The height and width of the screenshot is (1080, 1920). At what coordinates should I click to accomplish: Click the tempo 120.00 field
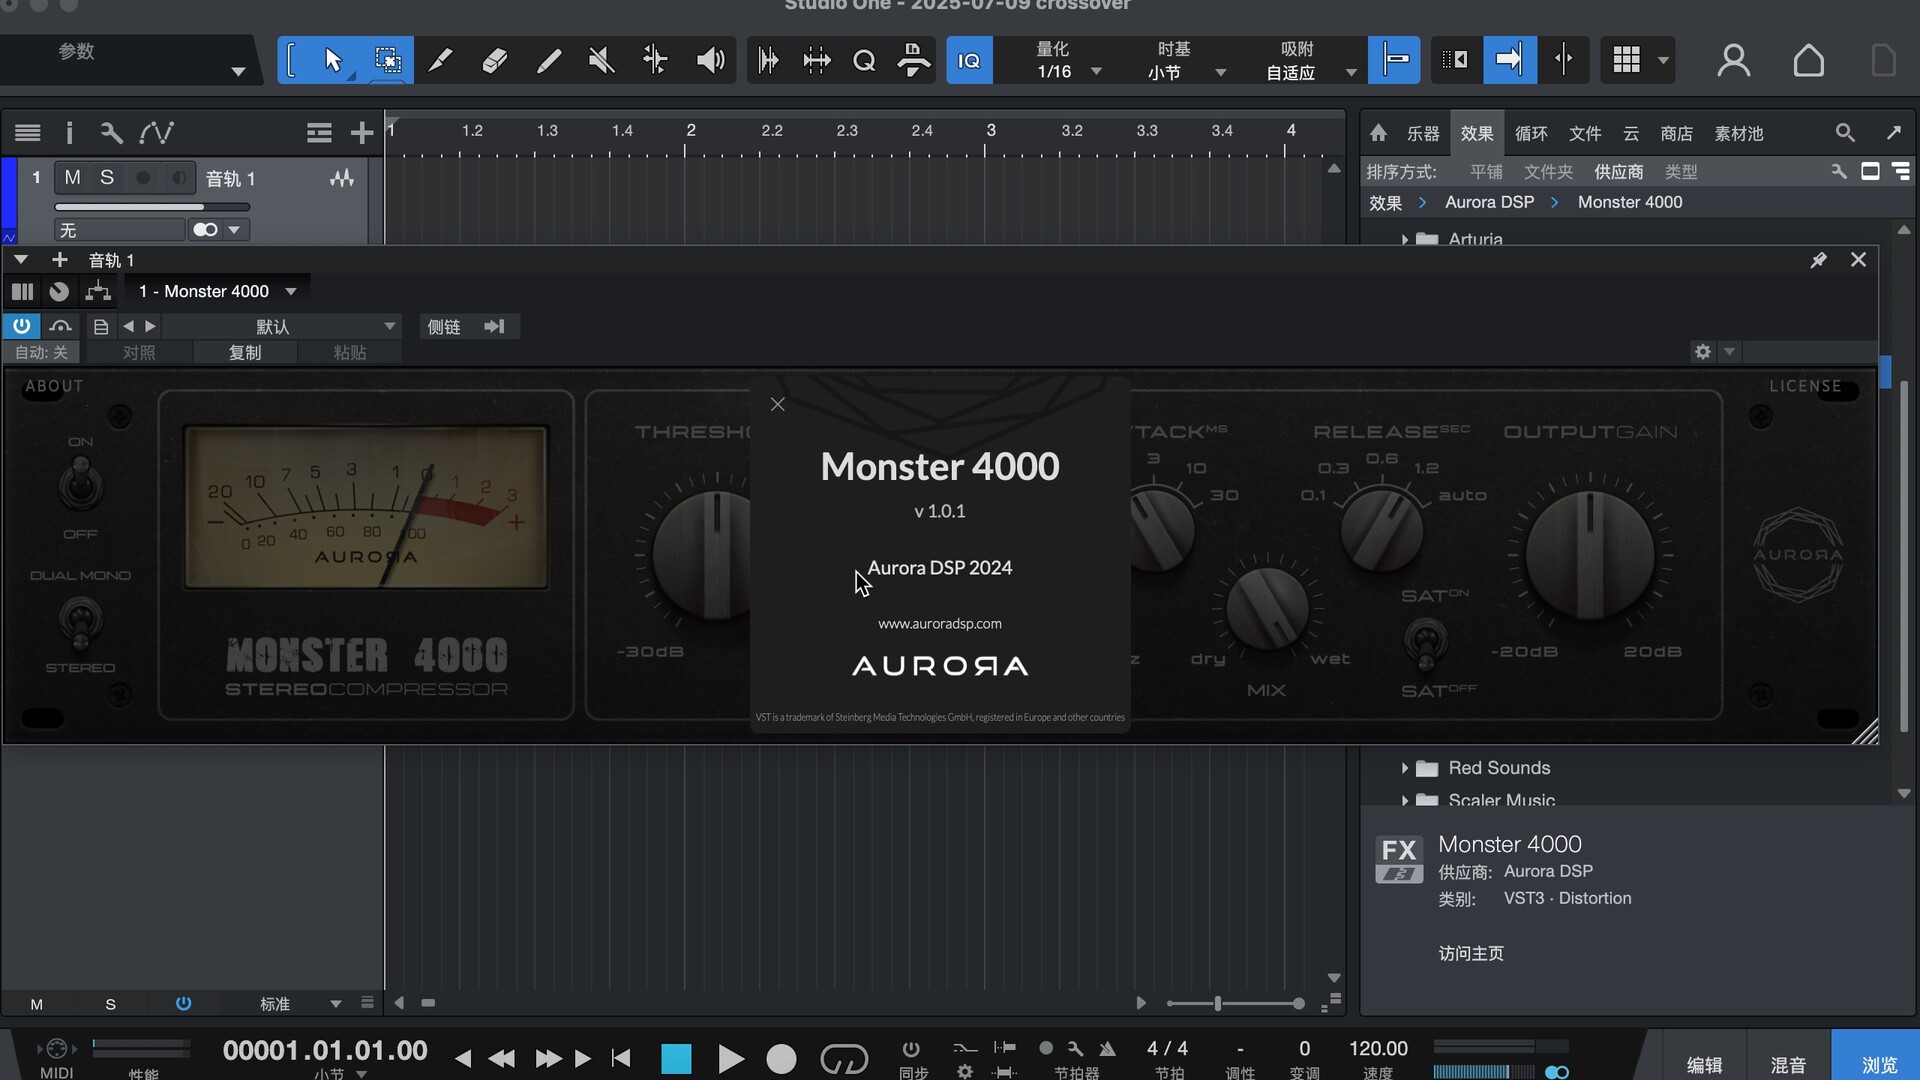tap(1378, 1048)
